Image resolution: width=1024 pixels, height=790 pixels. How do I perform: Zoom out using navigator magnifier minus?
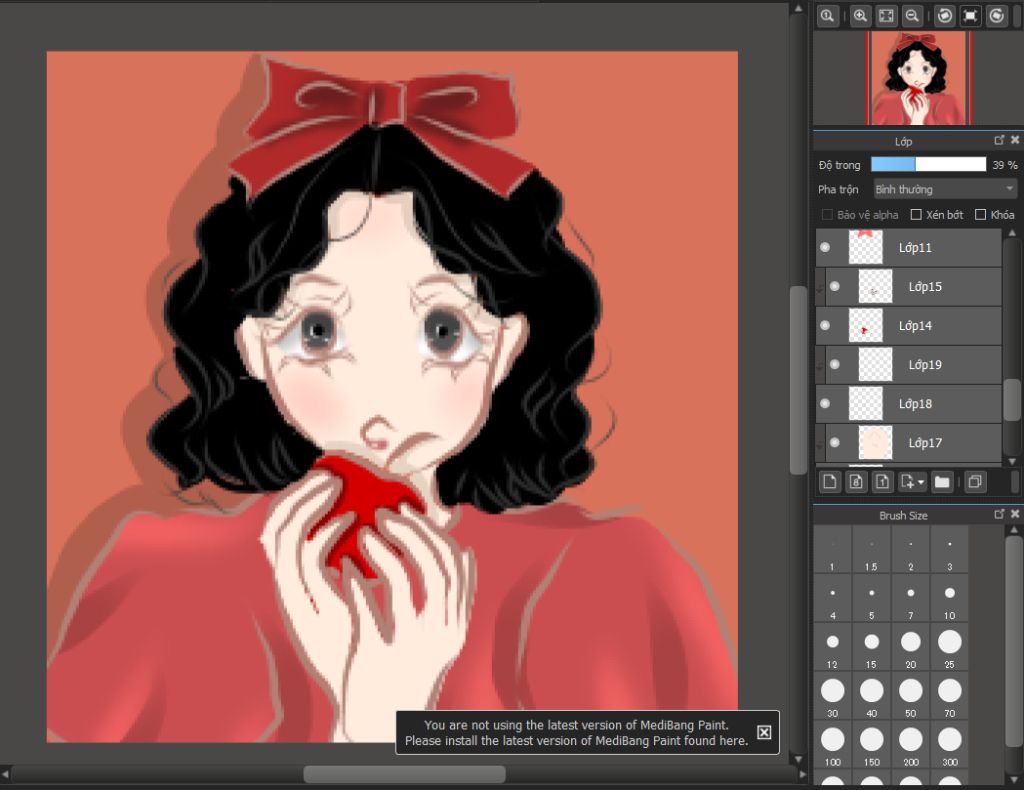[x=912, y=16]
